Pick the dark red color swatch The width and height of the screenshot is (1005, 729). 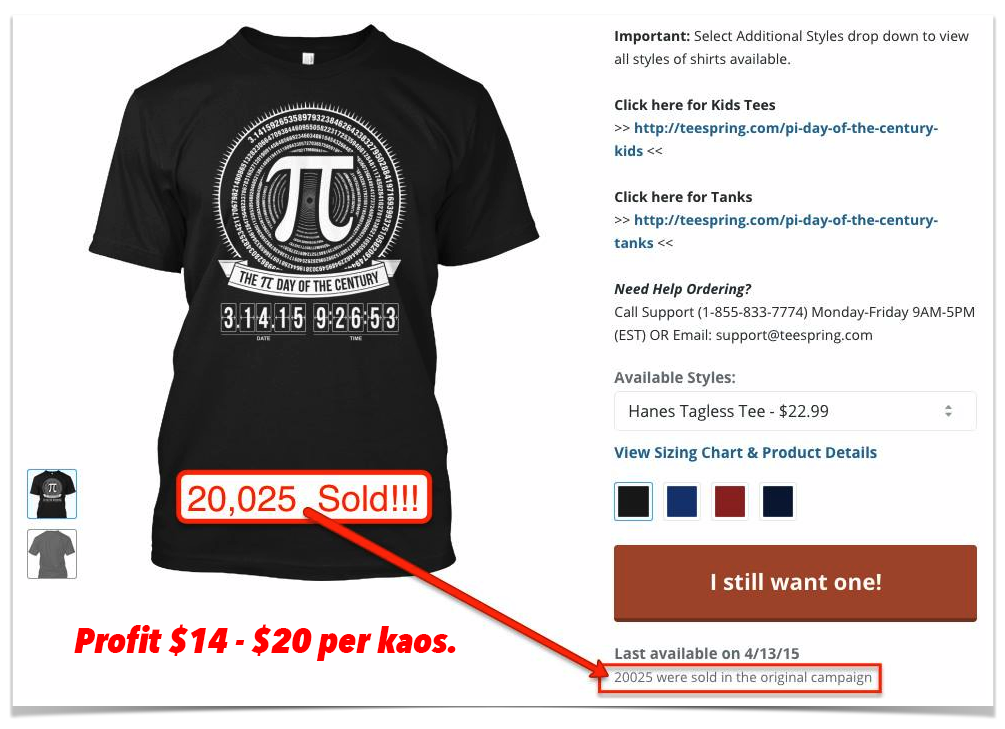729,501
